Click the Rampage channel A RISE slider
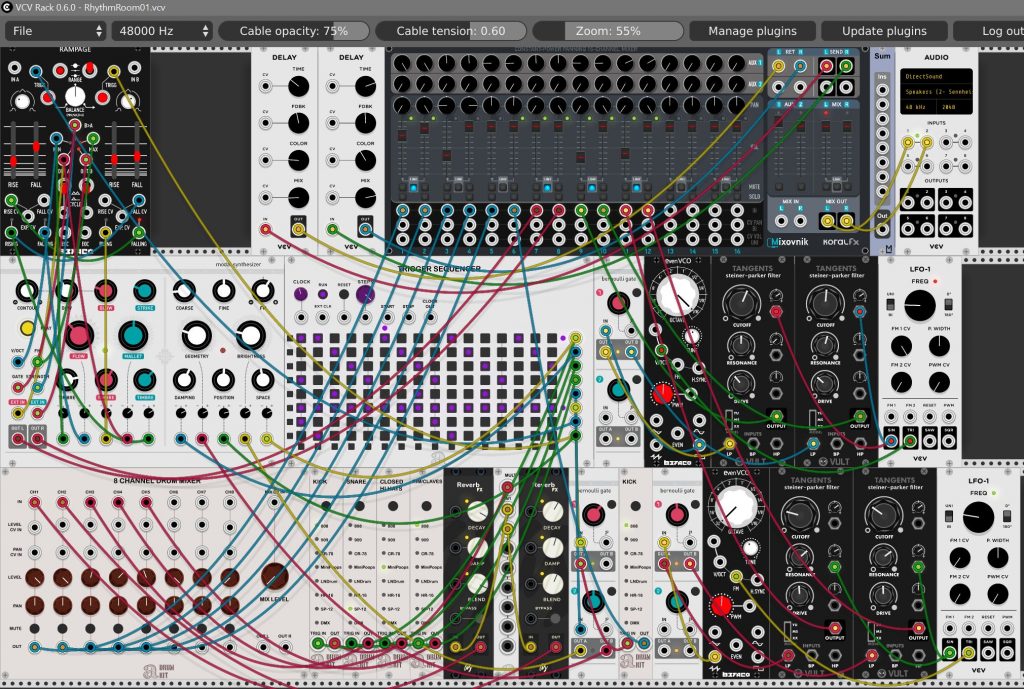The width and height of the screenshot is (1024, 689). click(x=12, y=152)
